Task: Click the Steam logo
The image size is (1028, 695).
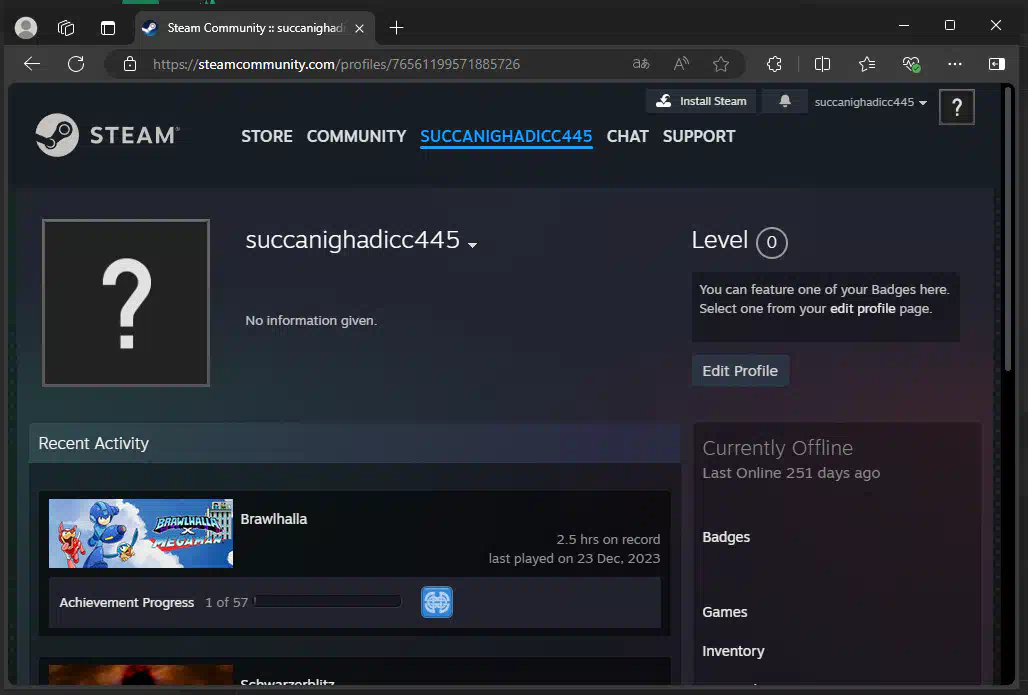Action: pos(108,135)
